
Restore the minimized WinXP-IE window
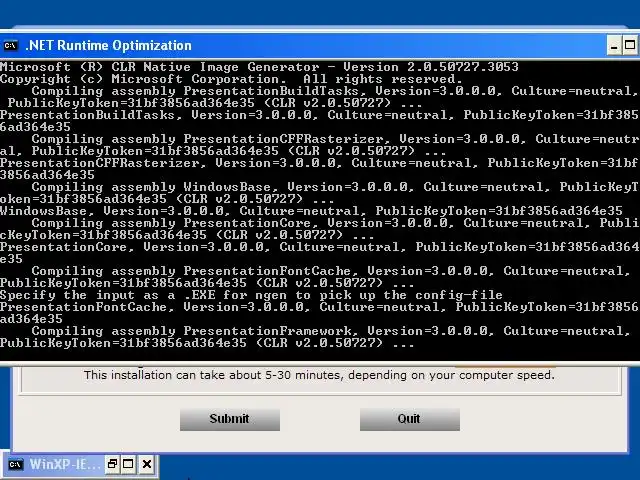111,464
